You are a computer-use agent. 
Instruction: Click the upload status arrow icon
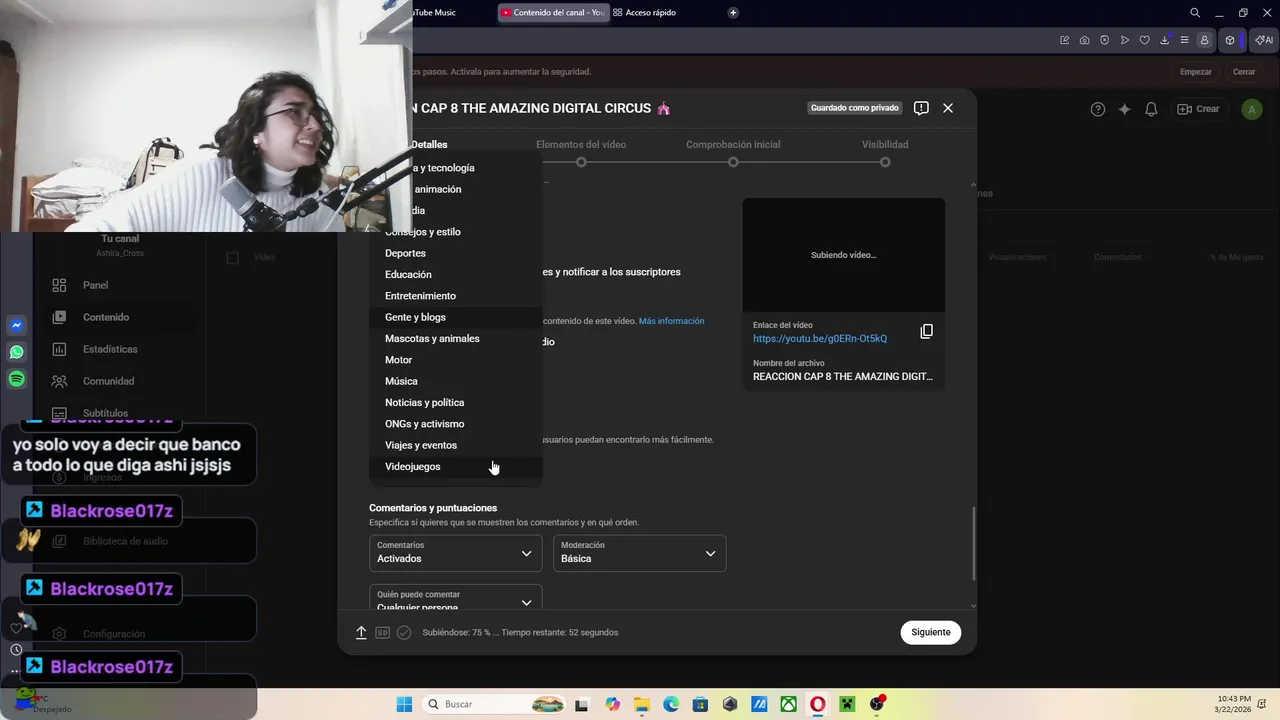tap(361, 632)
